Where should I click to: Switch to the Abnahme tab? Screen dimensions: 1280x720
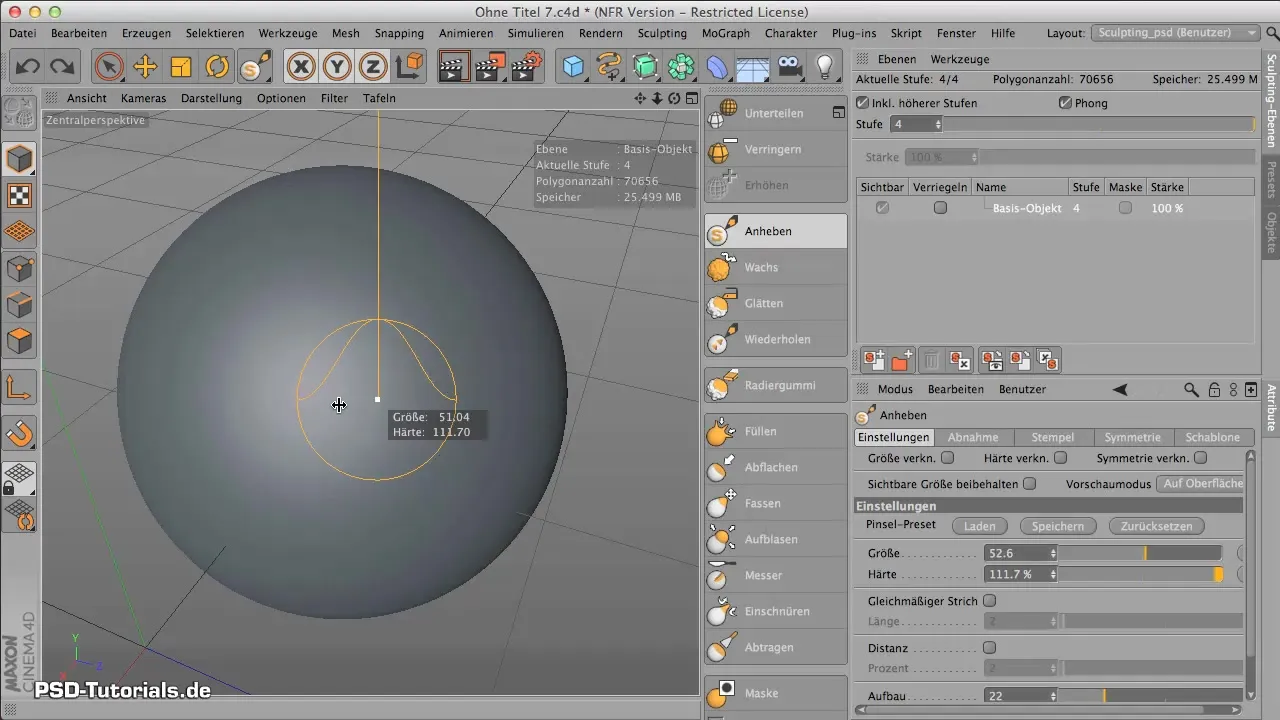(x=973, y=437)
